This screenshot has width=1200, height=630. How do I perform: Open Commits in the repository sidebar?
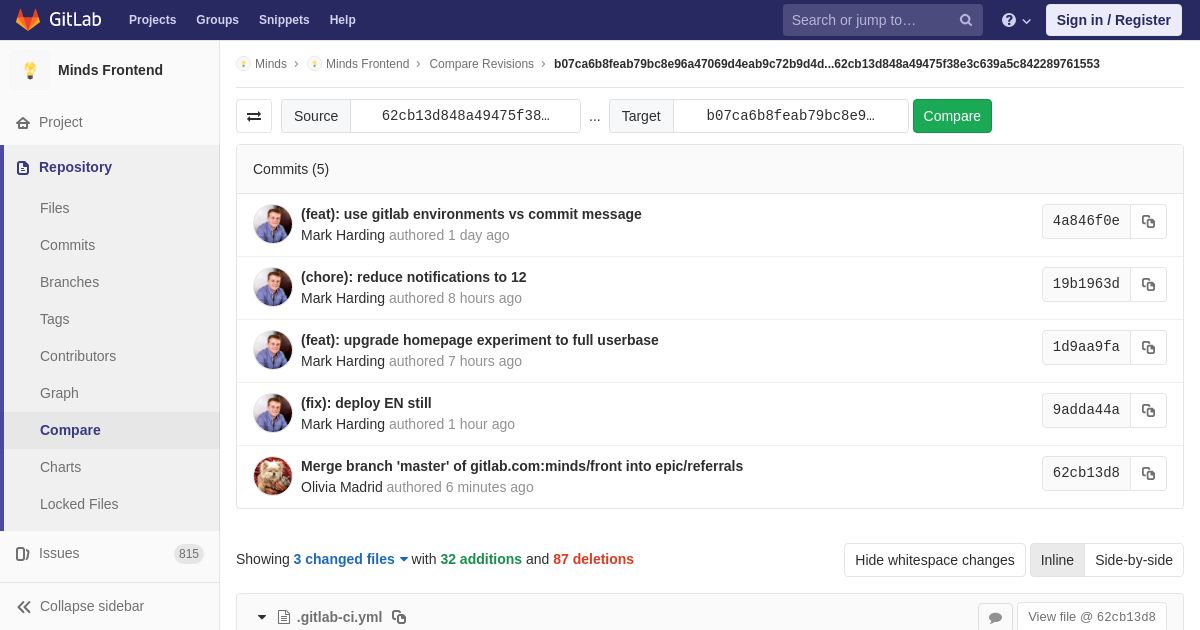tap(67, 245)
